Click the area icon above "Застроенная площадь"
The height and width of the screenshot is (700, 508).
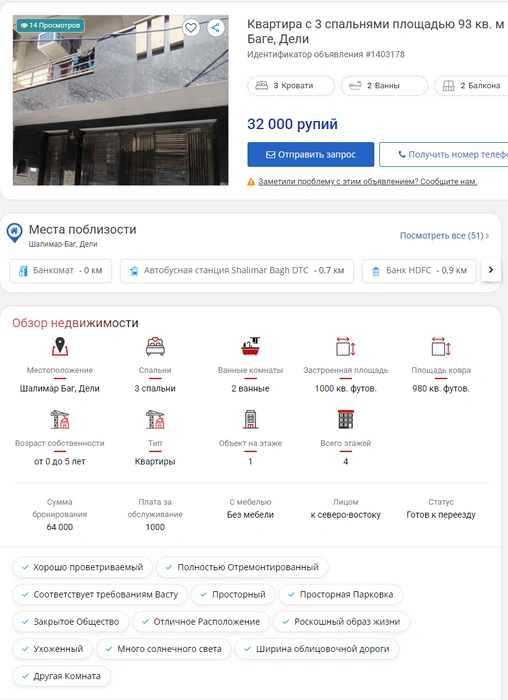[346, 346]
